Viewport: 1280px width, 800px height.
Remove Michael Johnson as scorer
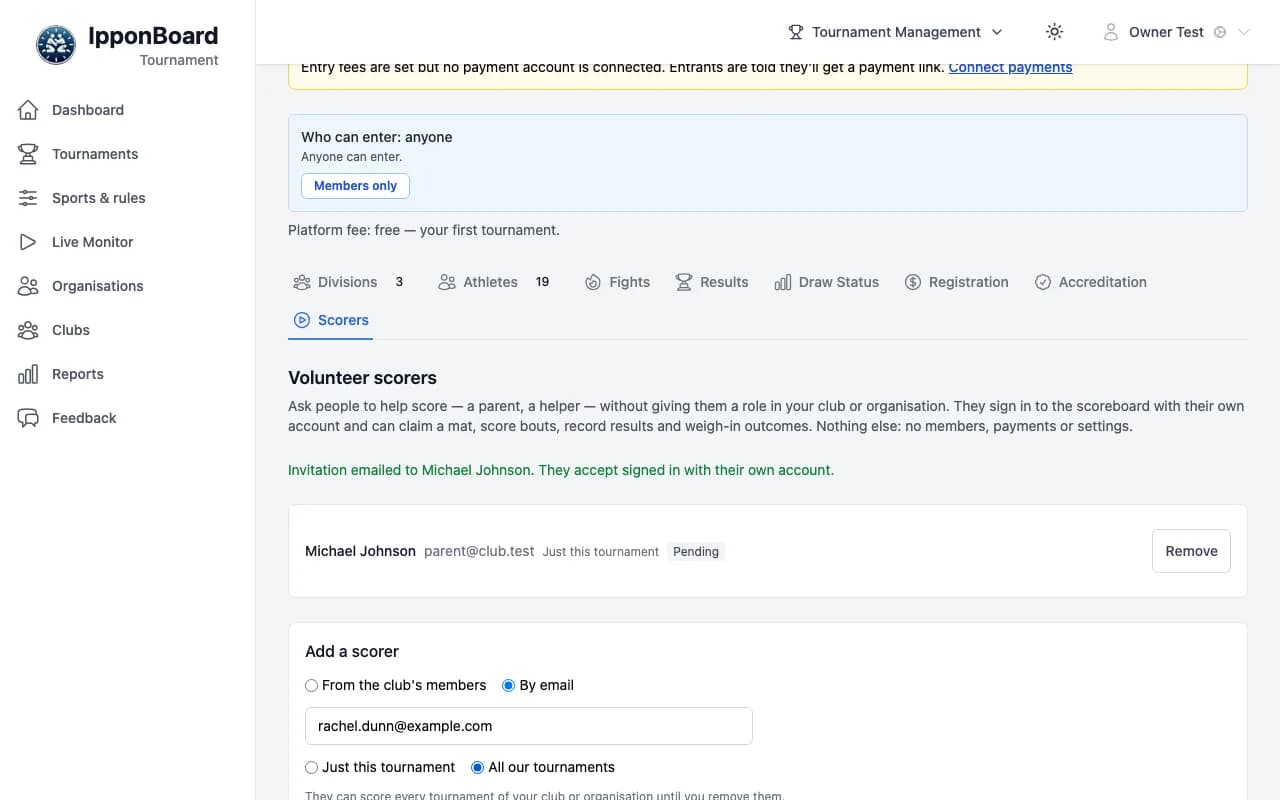pos(1191,551)
